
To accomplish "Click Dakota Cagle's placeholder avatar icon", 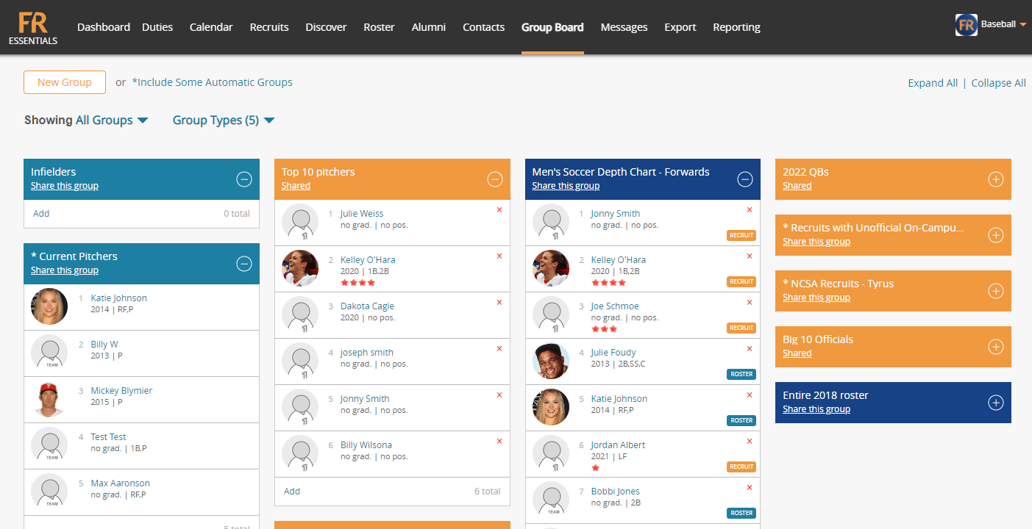I will (300, 315).
